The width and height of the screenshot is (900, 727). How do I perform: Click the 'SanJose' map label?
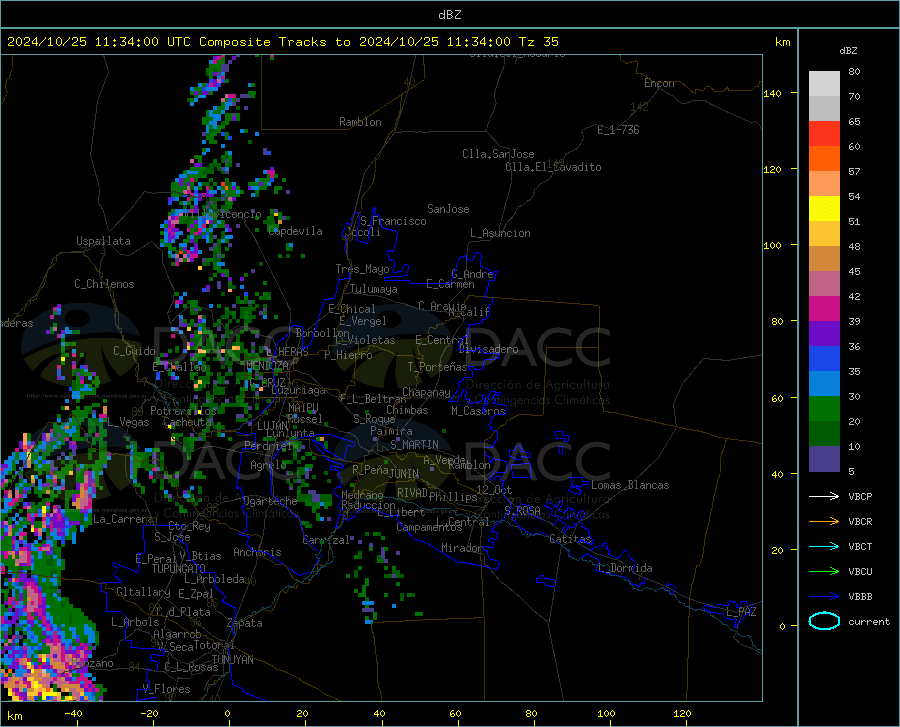point(448,209)
